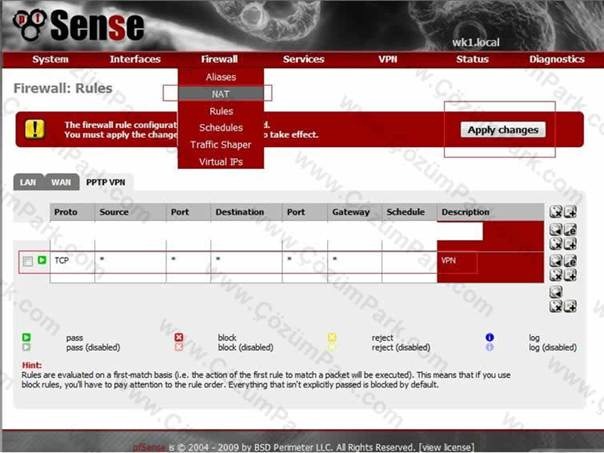Click the red Hint: label

32,365
